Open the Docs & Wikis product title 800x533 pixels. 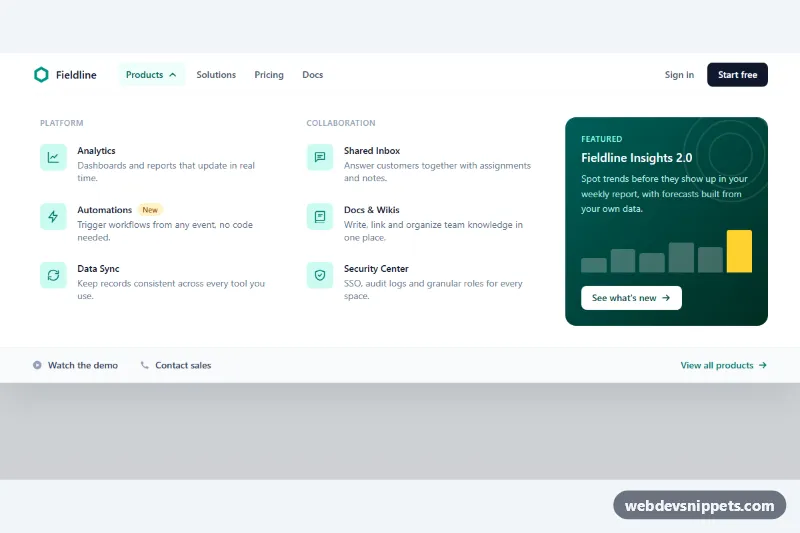click(x=371, y=210)
